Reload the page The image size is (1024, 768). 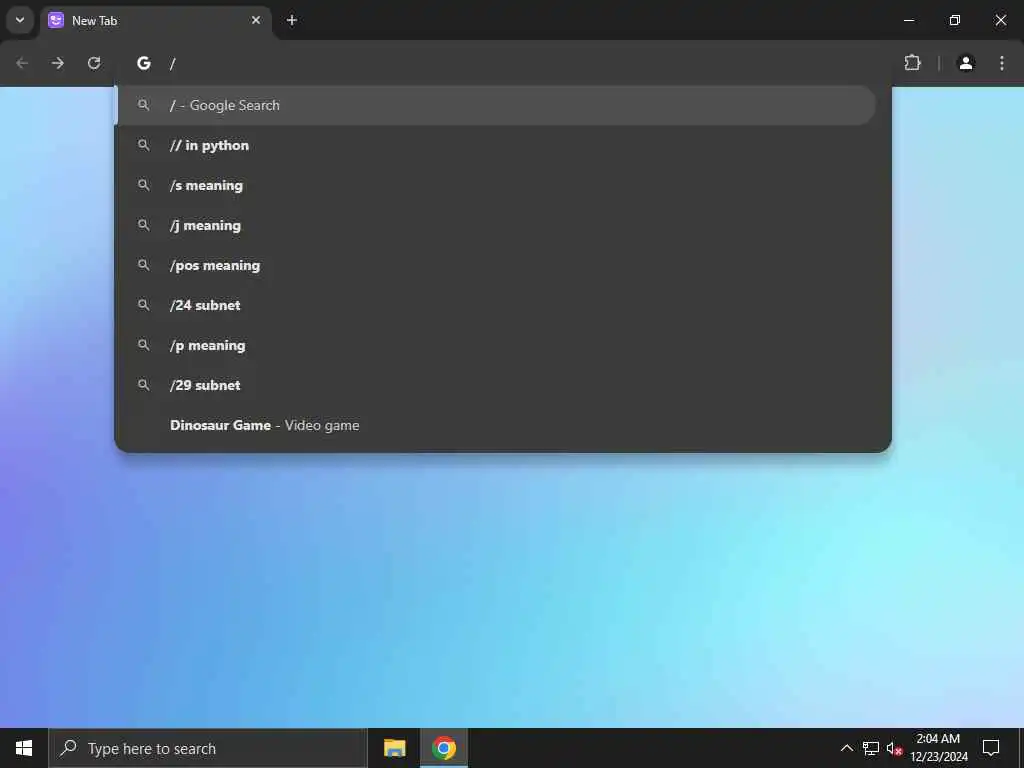[94, 63]
